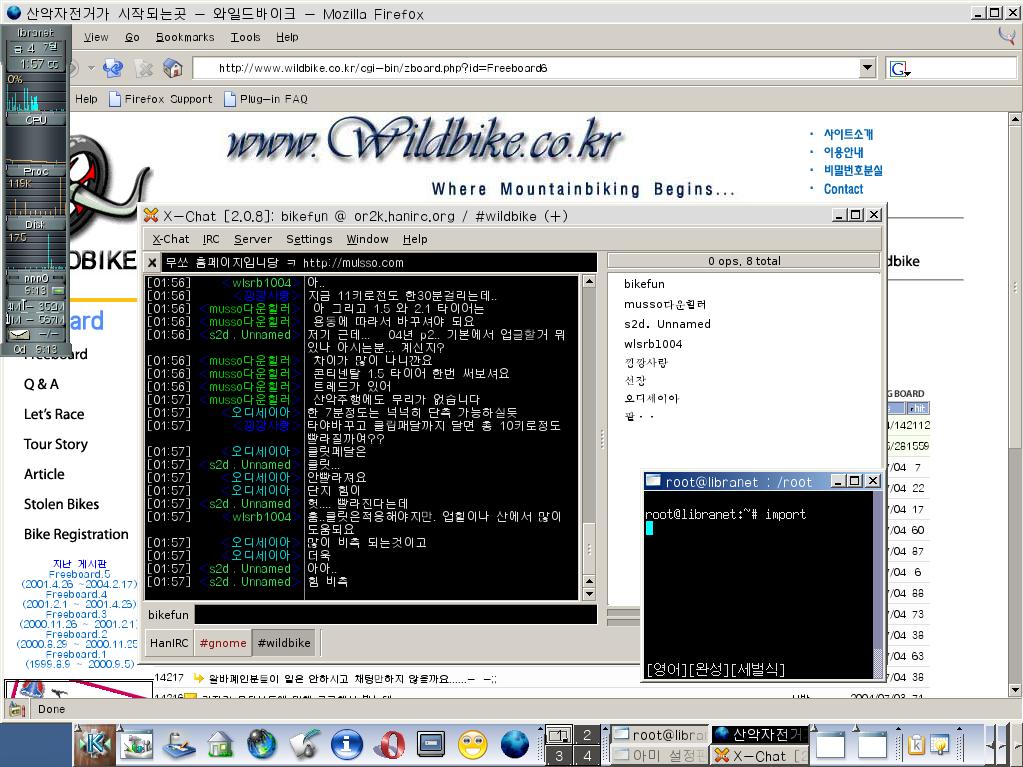Screen dimensions: 1023x767
Task: Select user s2d. Unnamed in user list
Action: 667,323
